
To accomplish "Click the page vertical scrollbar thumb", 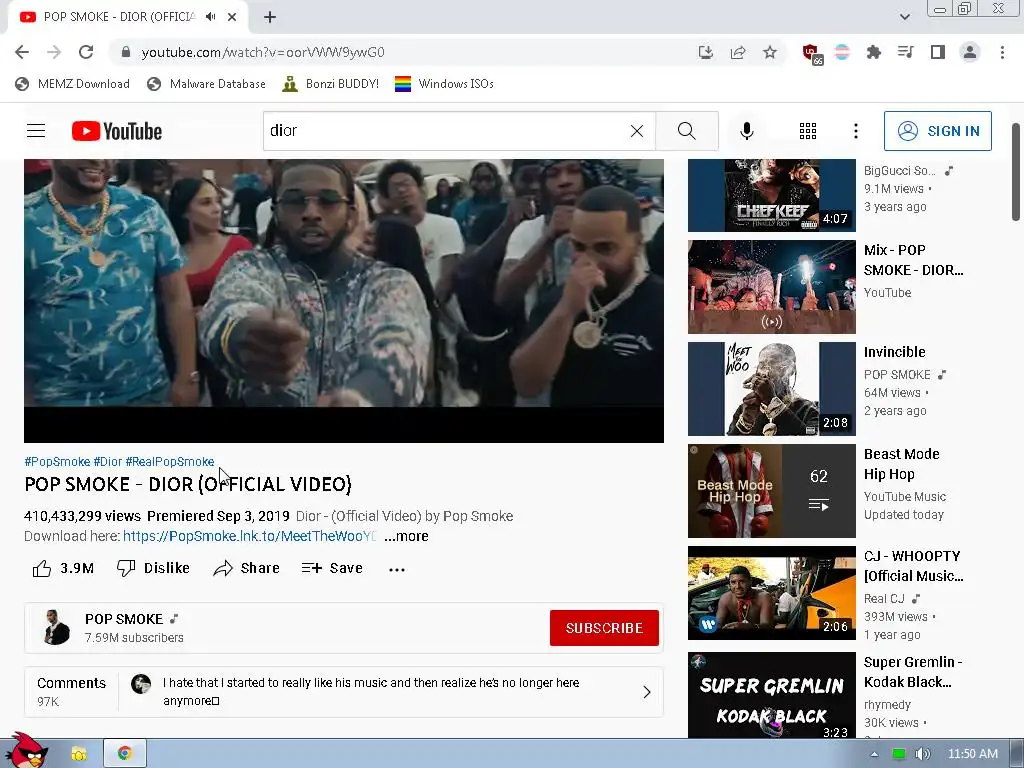I will pos(1016,172).
